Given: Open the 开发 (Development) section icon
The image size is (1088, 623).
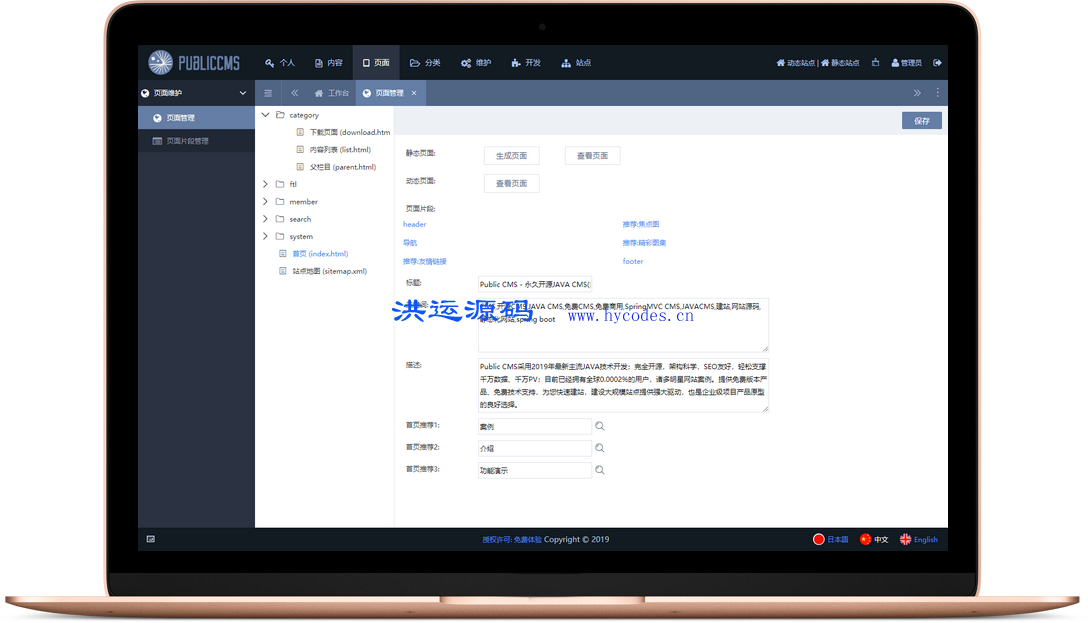Looking at the screenshot, I should pyautogui.click(x=515, y=62).
